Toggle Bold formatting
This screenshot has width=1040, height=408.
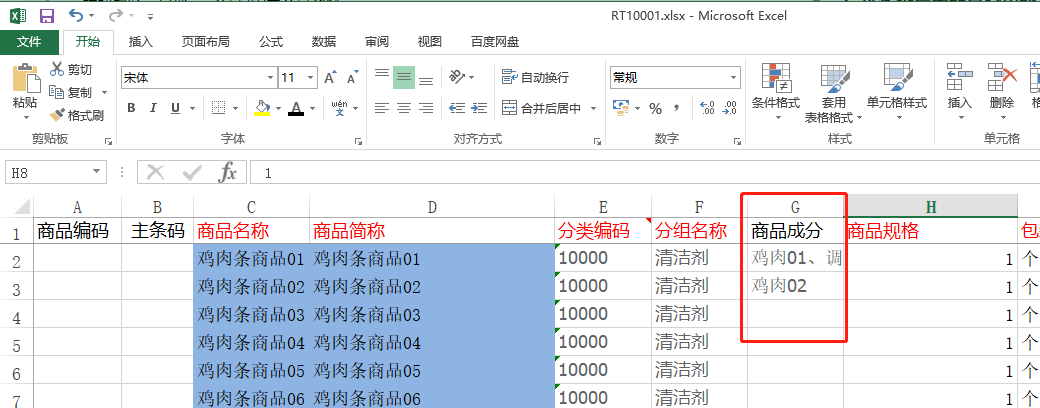[131, 108]
